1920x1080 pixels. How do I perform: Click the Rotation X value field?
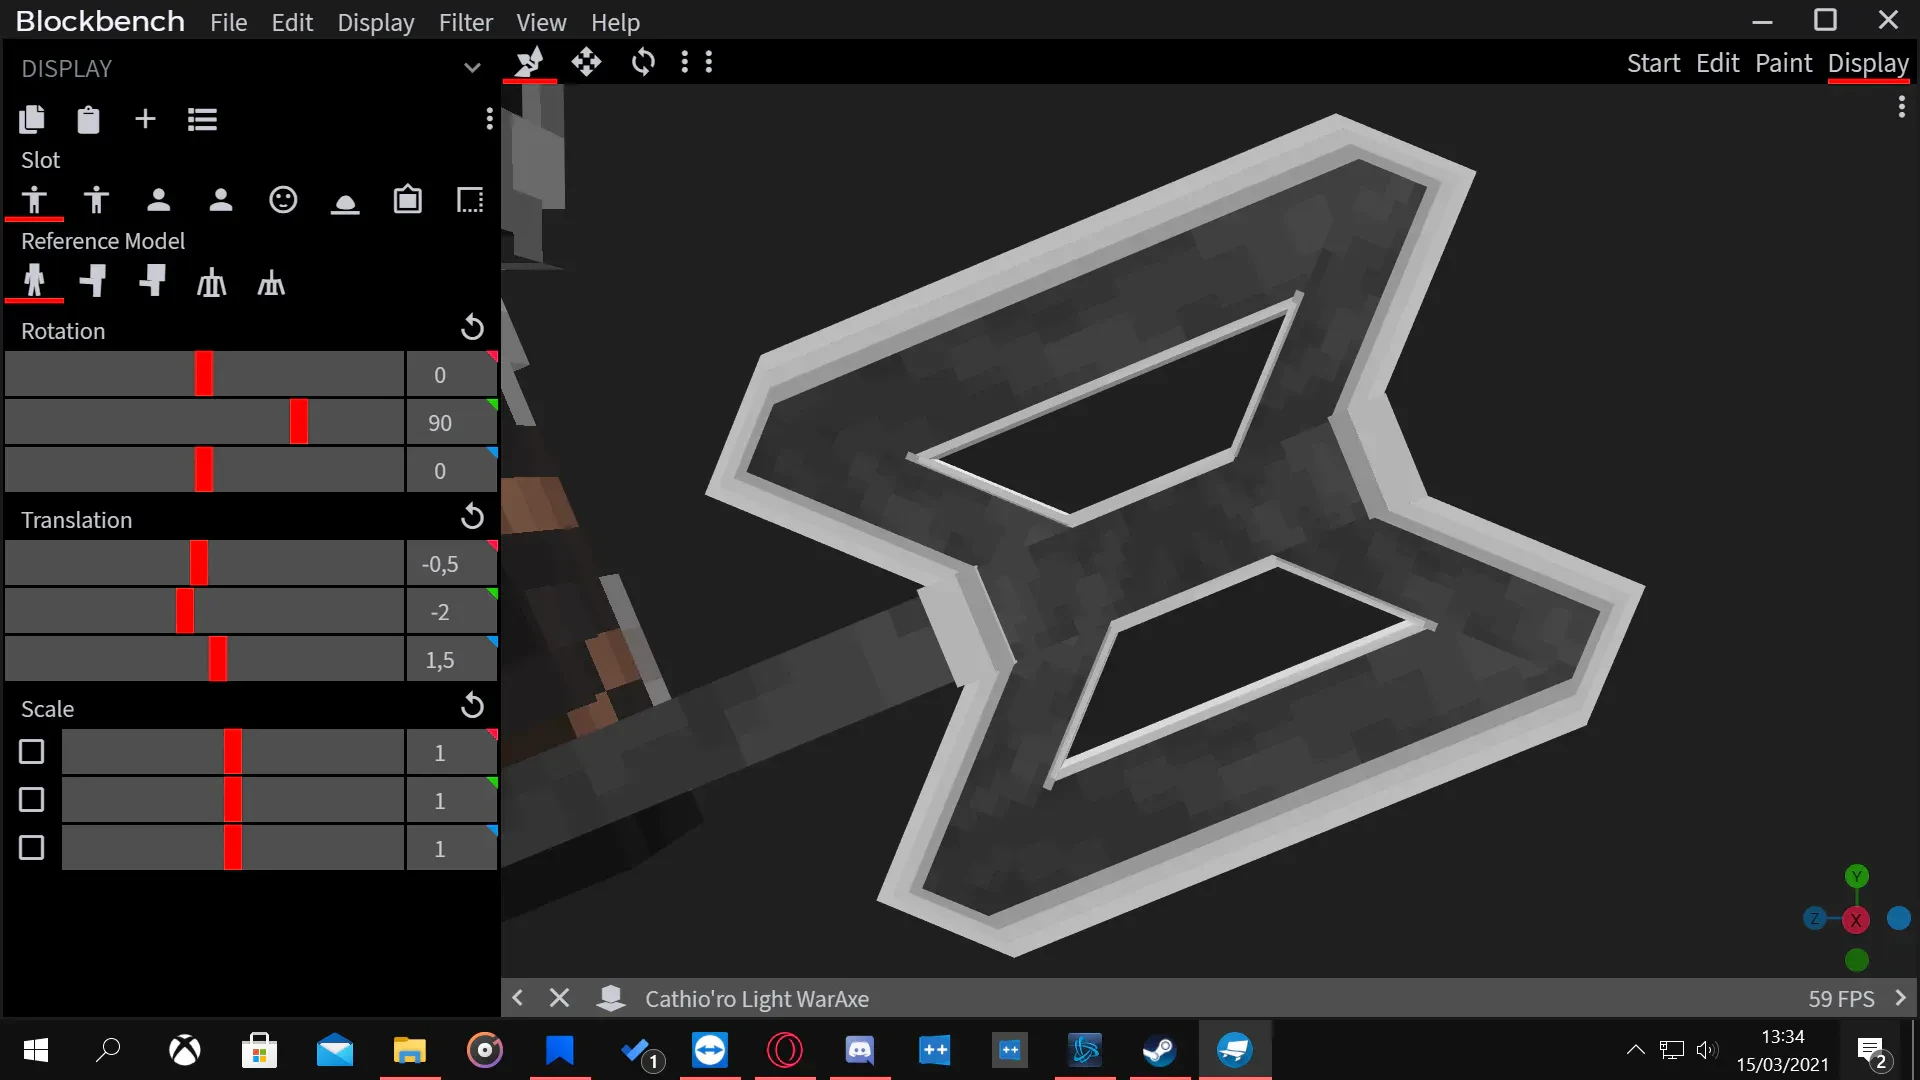[451, 374]
